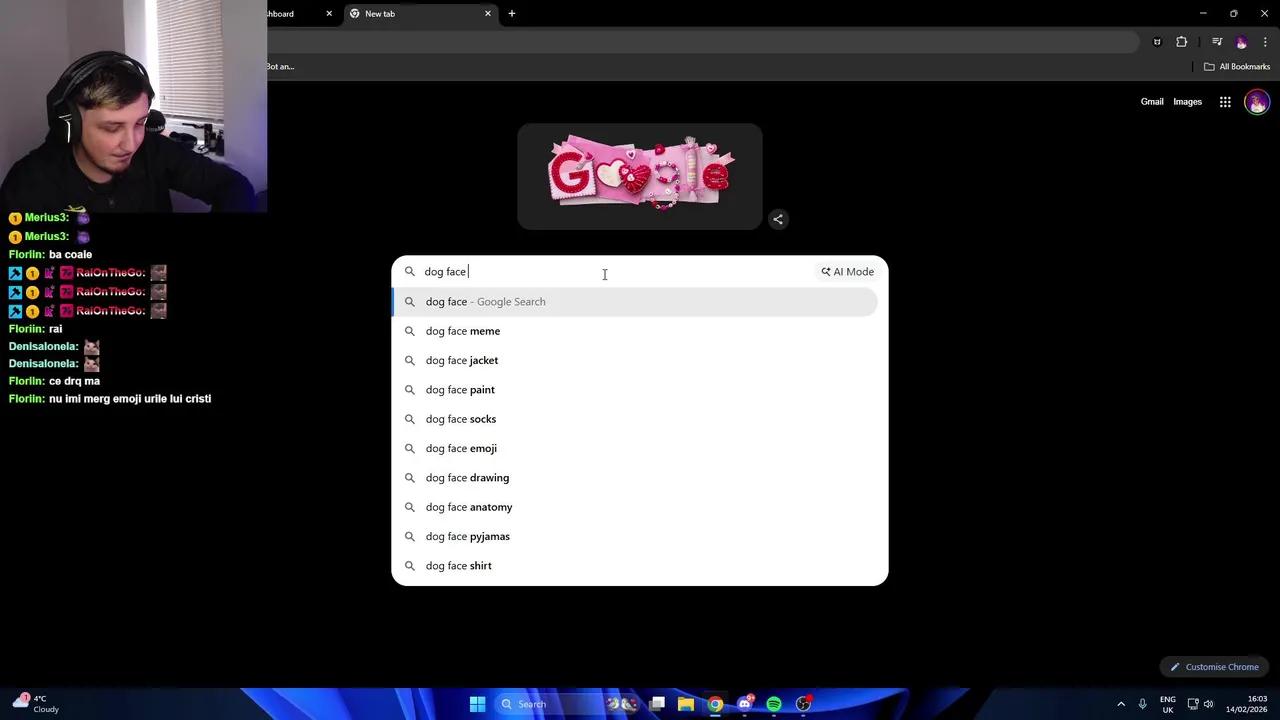The height and width of the screenshot is (720, 1280).
Task: Open media controls music-note icon
Action: coord(1217,42)
